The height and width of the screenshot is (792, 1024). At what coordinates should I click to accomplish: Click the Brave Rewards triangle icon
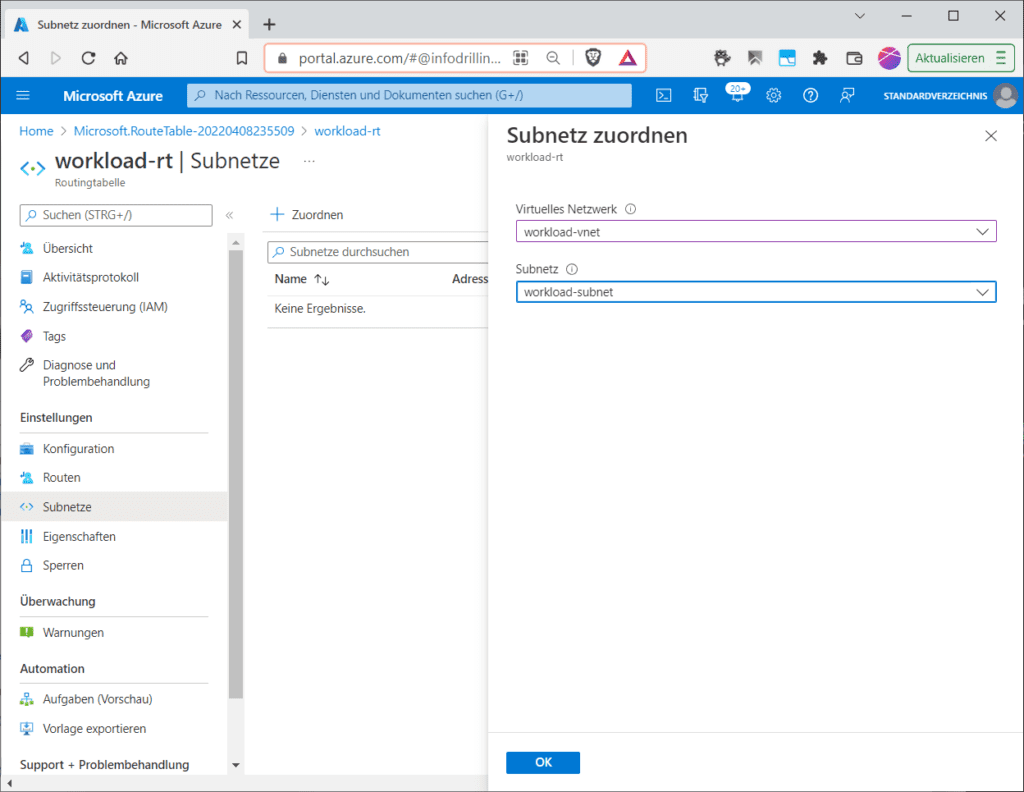628,58
